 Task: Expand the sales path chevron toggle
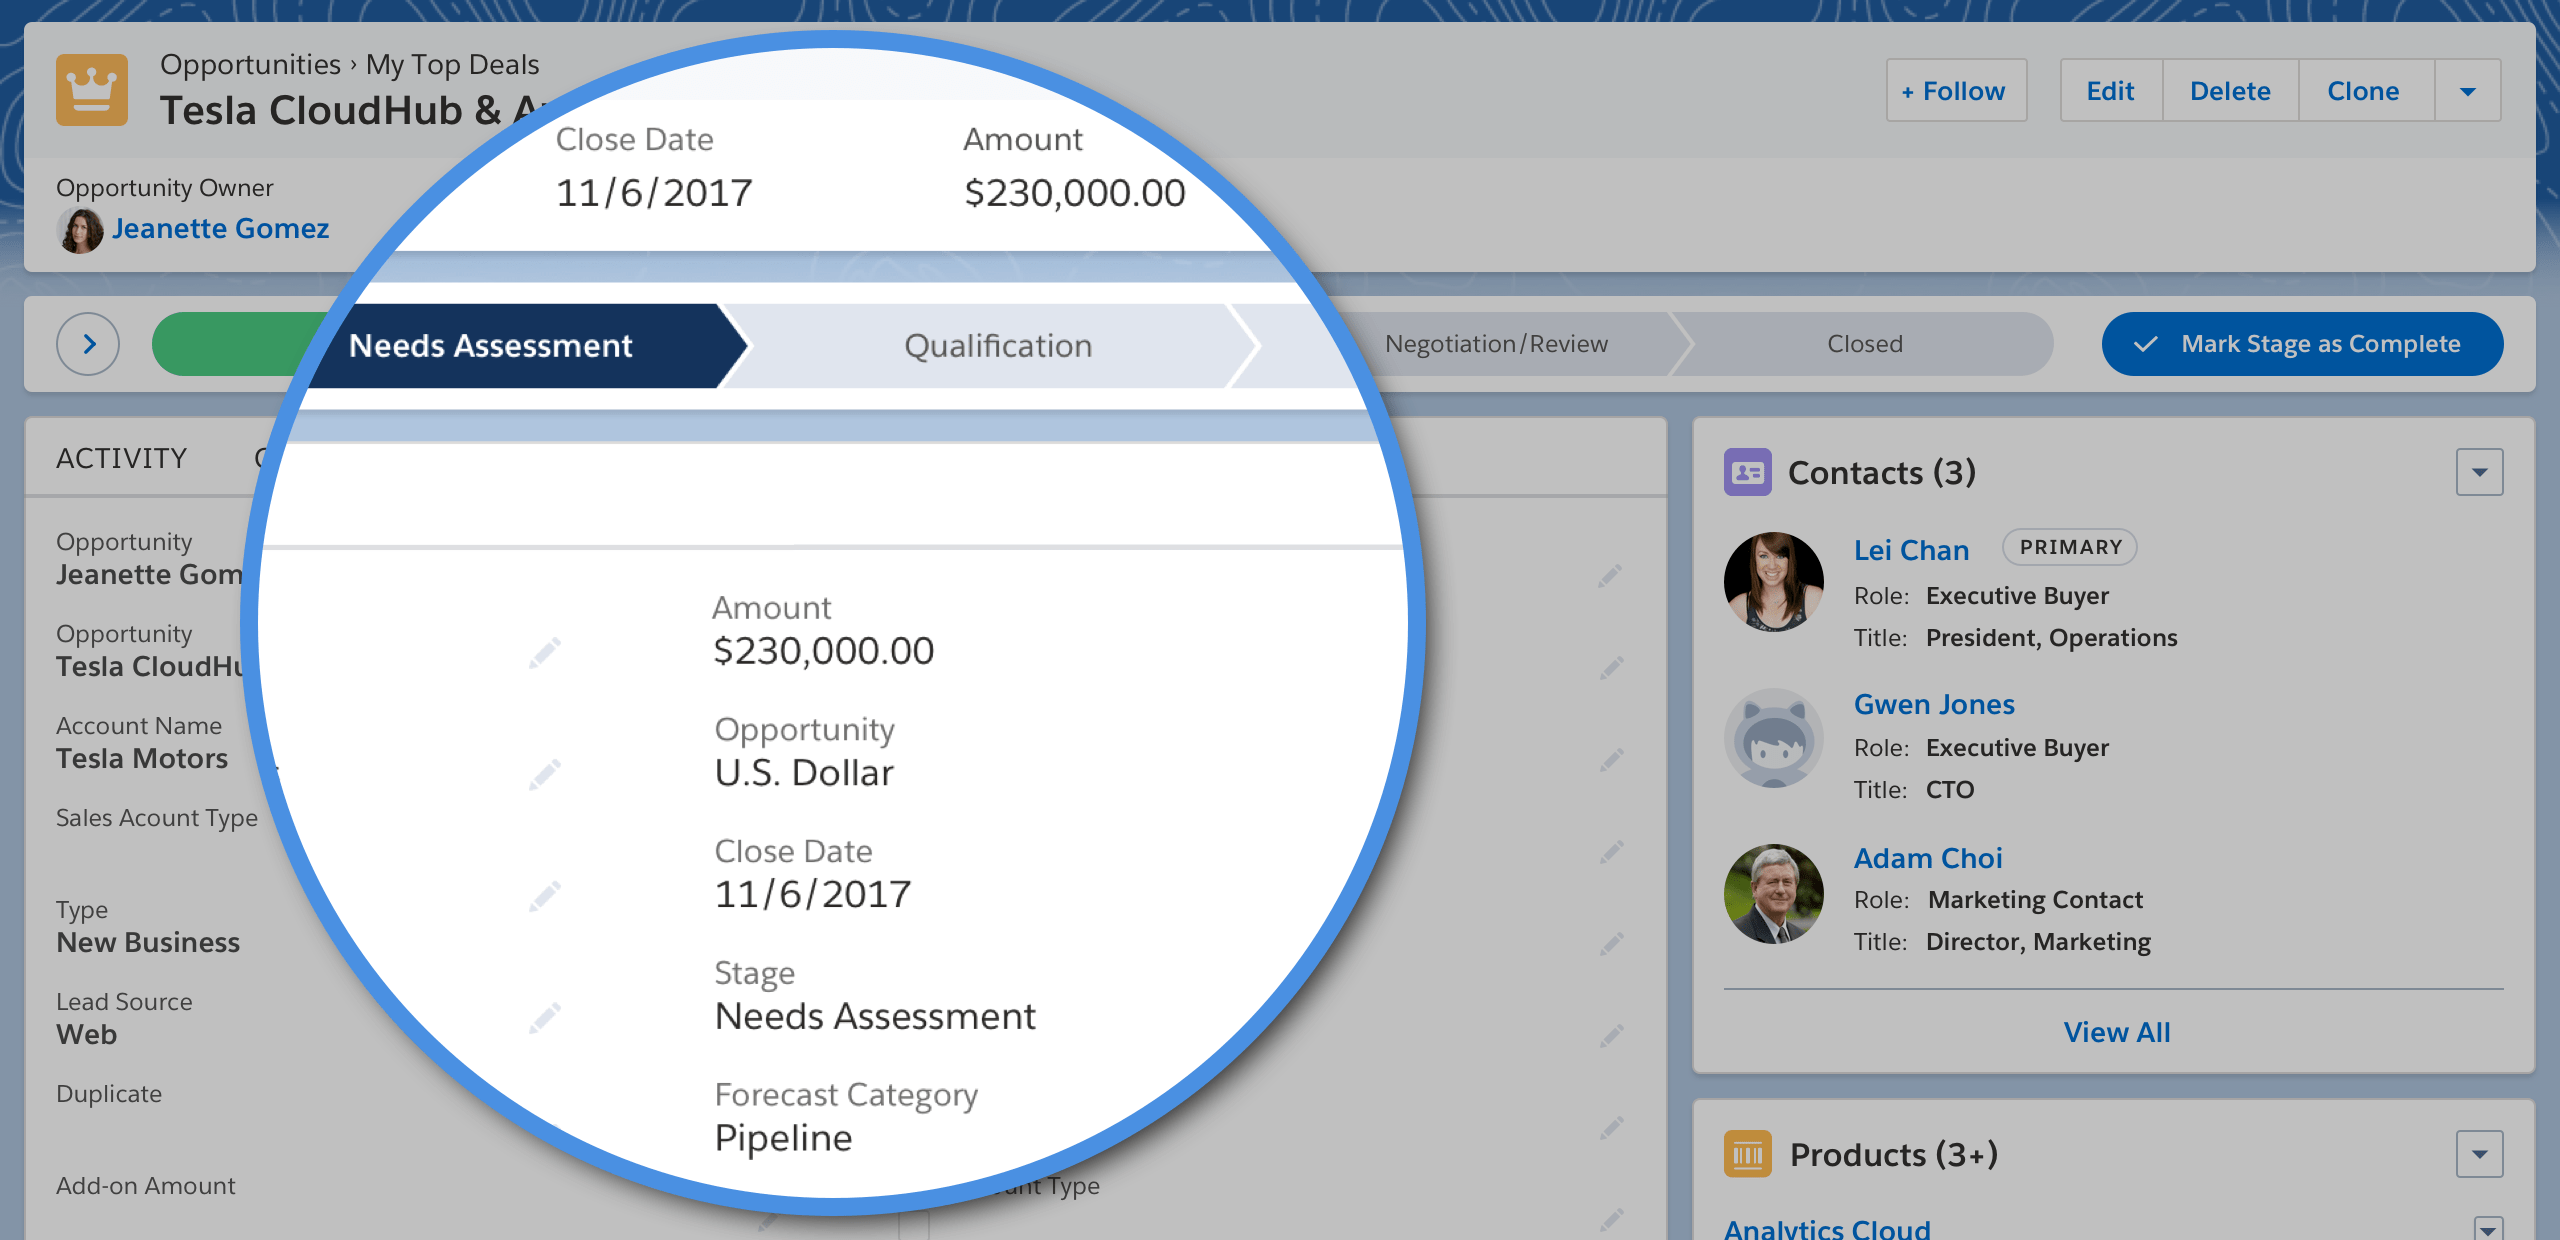tap(88, 344)
